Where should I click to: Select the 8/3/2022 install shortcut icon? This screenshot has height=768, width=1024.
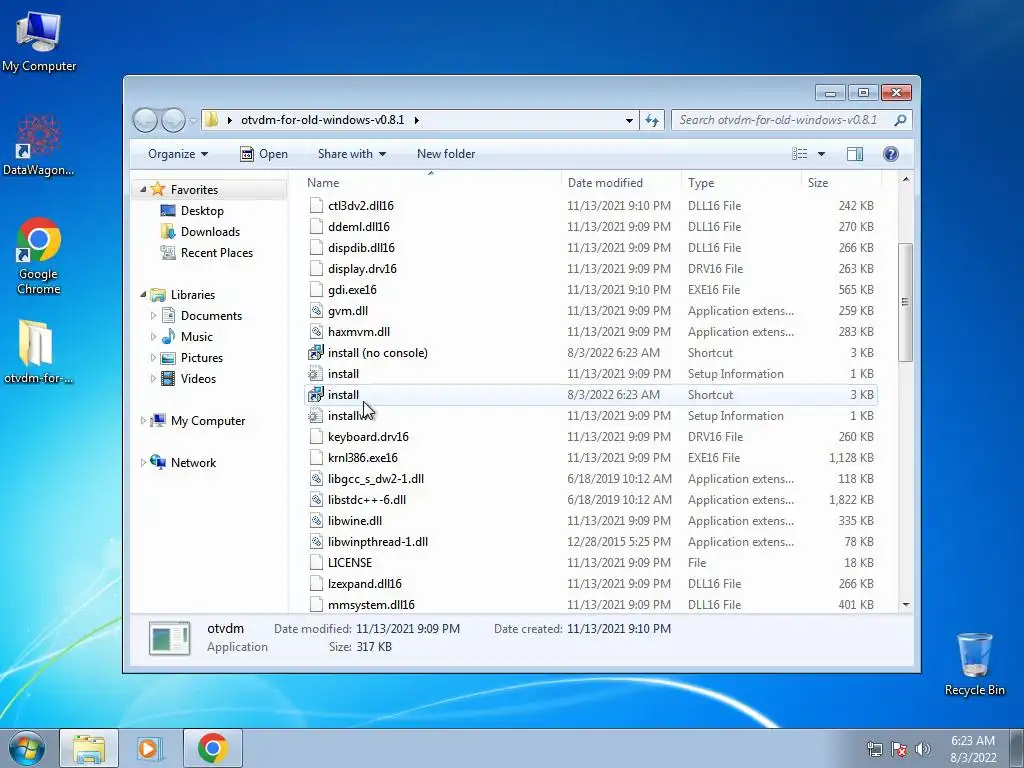(x=316, y=394)
